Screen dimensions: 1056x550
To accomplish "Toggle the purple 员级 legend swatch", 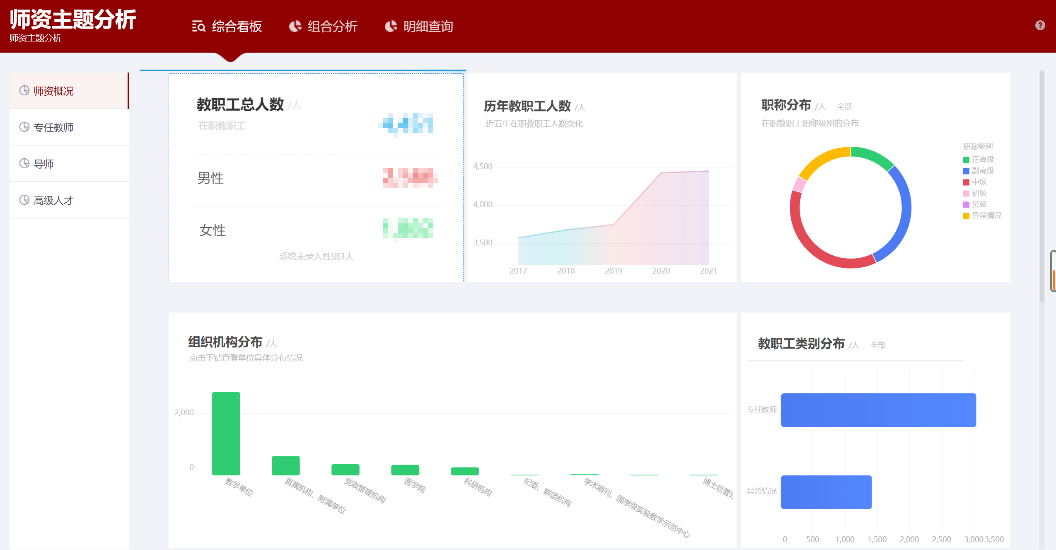I will (x=966, y=205).
